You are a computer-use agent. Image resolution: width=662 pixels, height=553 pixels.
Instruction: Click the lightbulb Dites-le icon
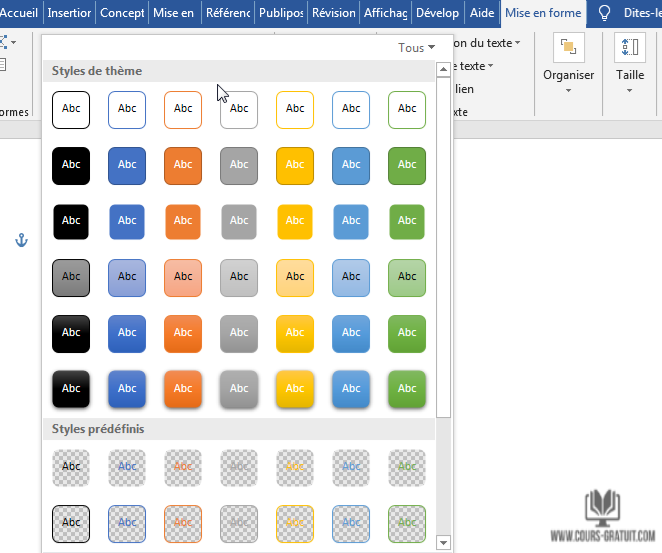click(x=604, y=13)
